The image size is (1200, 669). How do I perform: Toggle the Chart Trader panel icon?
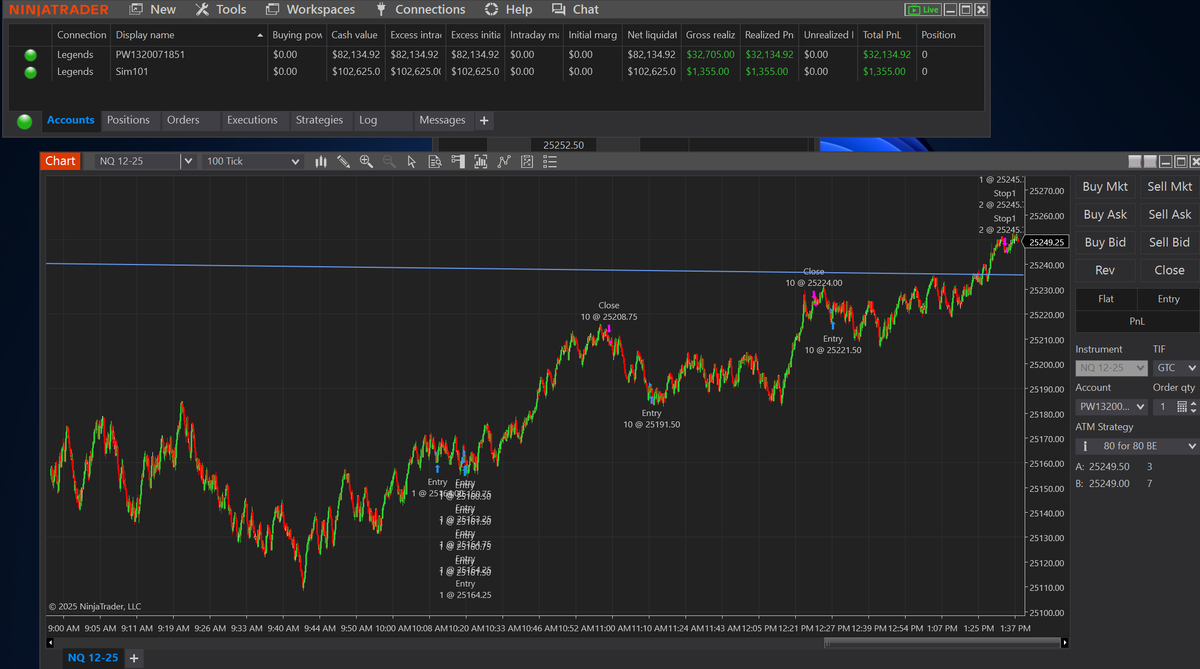(x=458, y=161)
